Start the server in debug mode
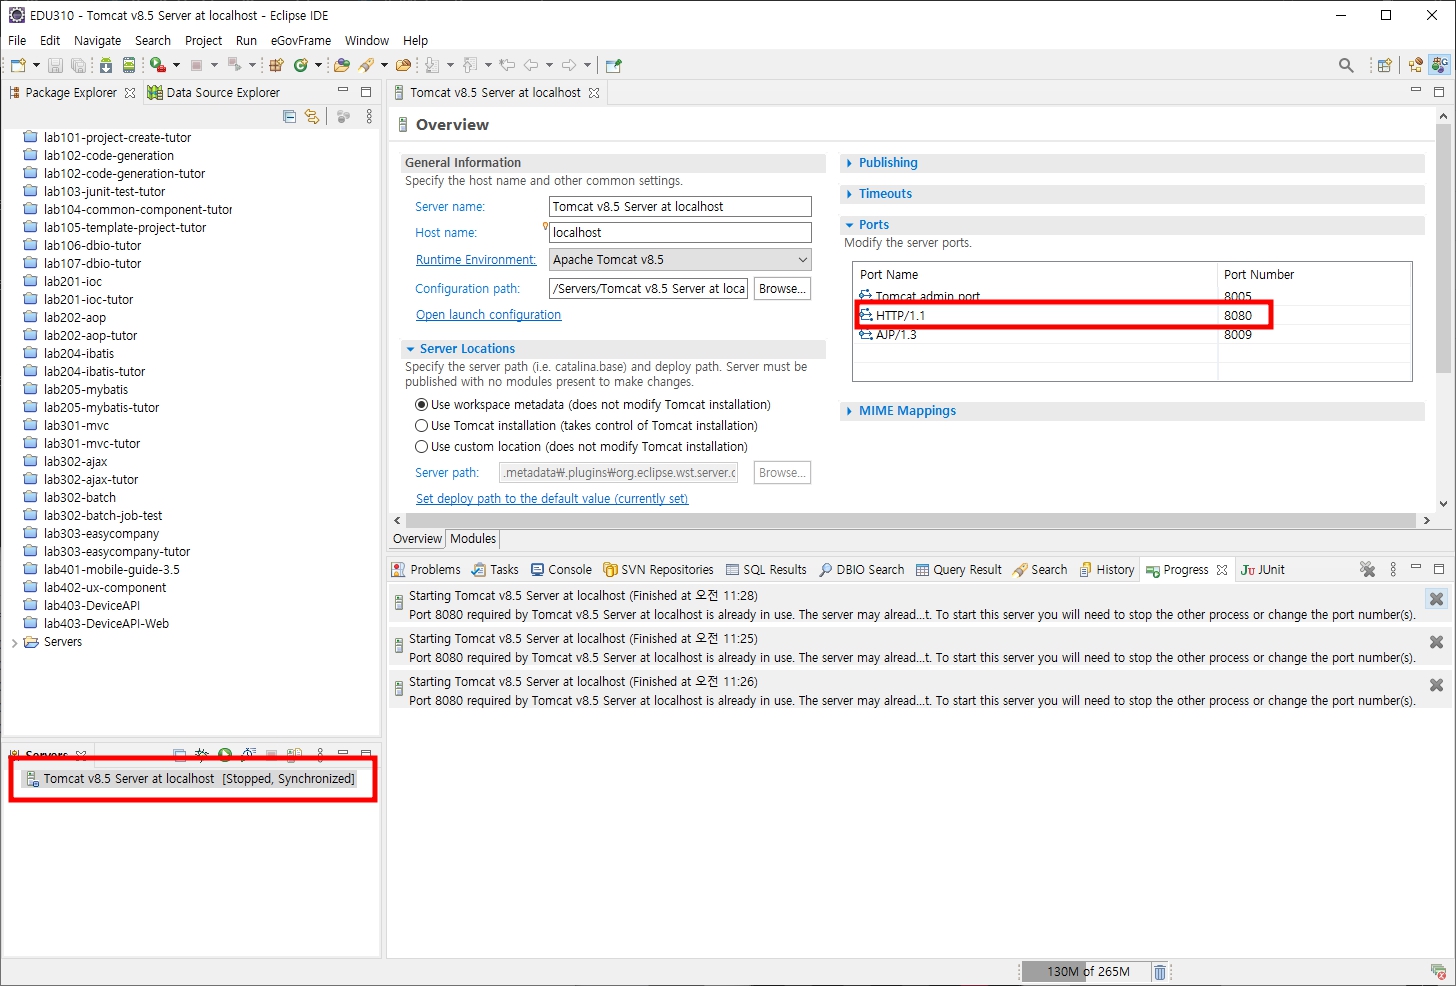The width and height of the screenshot is (1456, 986). coord(202,754)
